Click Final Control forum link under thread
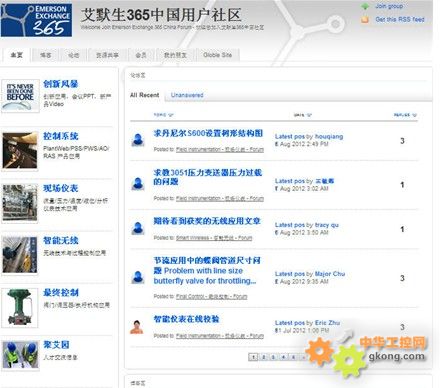Image resolution: width=440 pixels, height=388 pixels. 212,296
